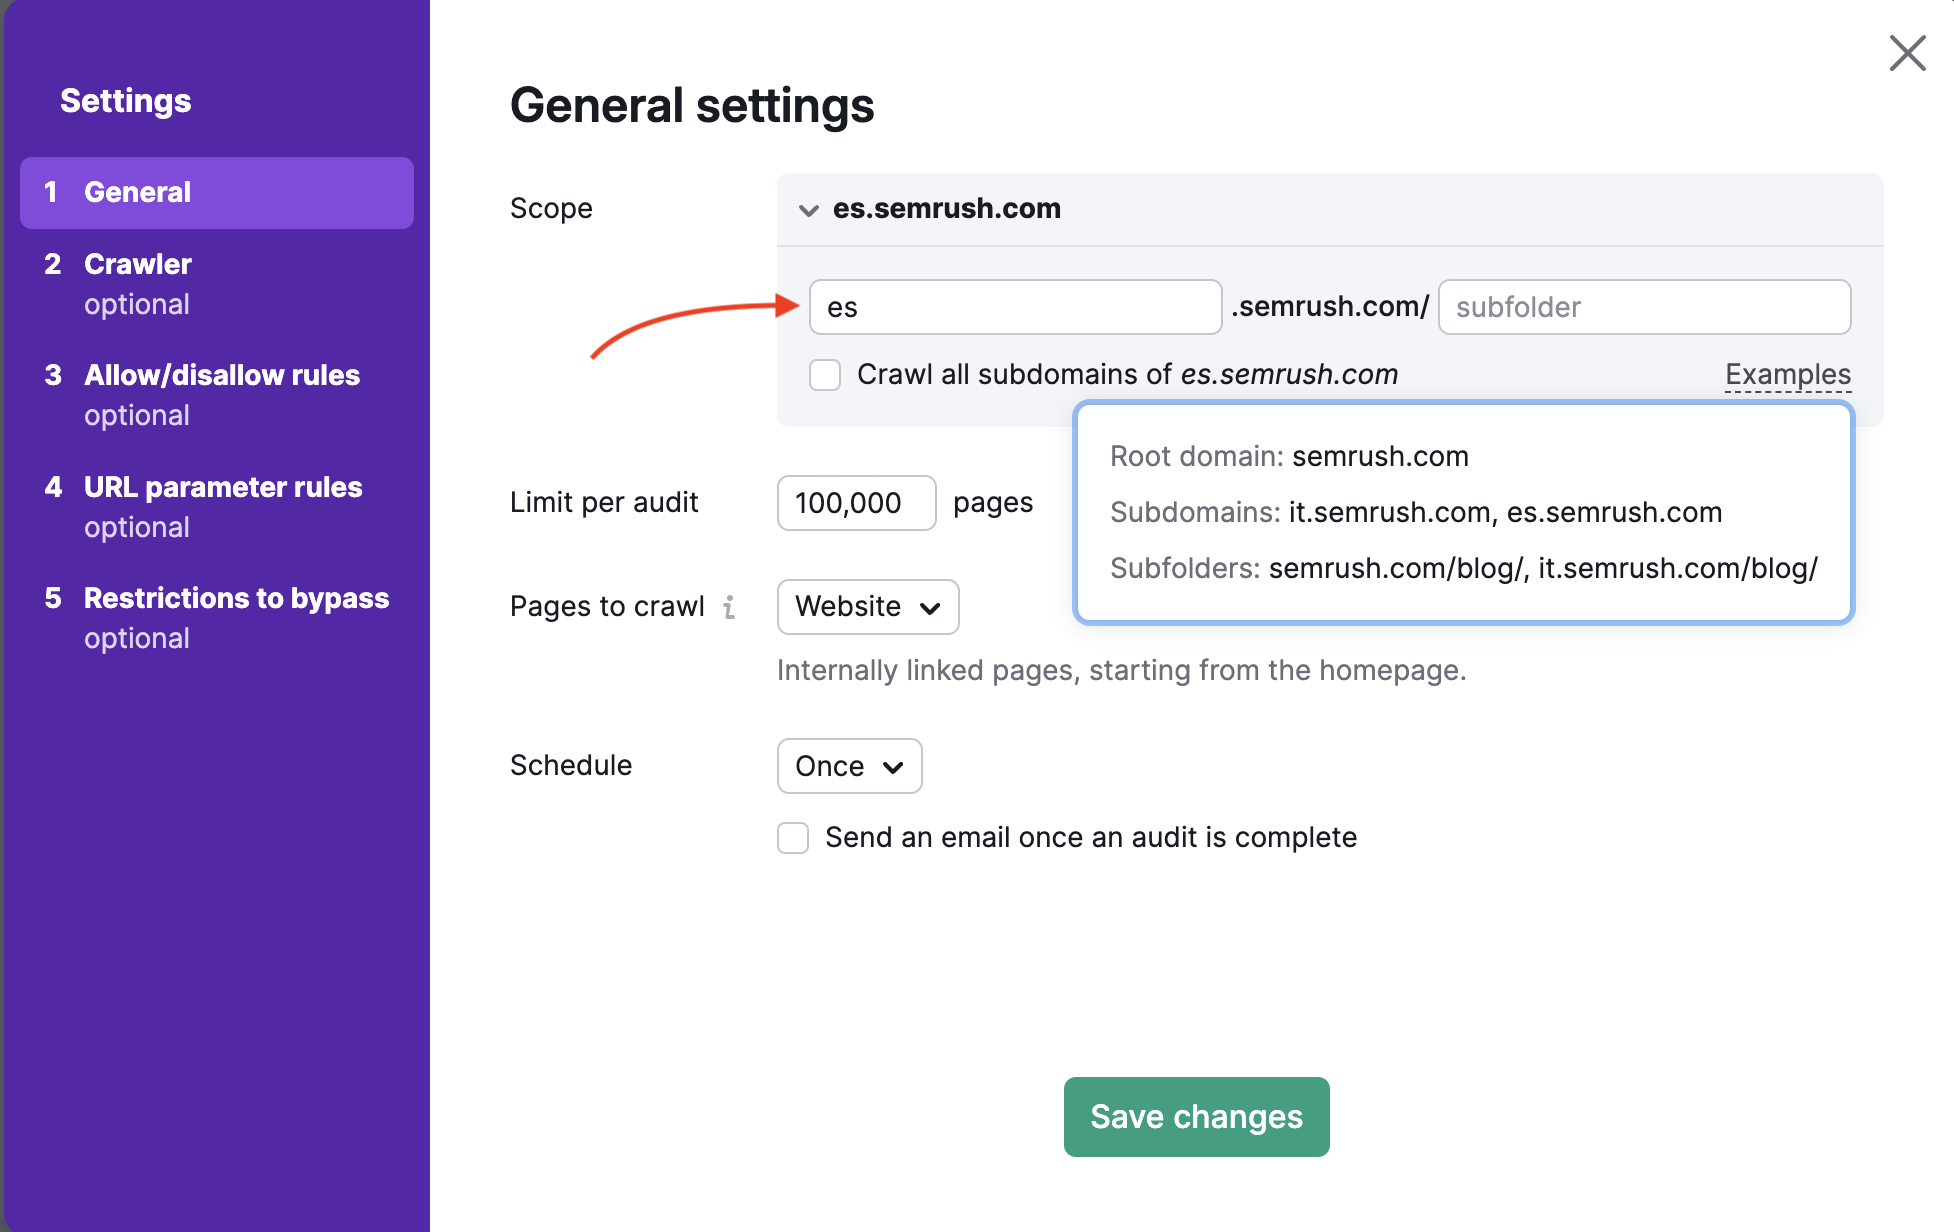The height and width of the screenshot is (1232, 1954).
Task: Click the Schedule dropdown chevron icon
Action: [x=893, y=766]
